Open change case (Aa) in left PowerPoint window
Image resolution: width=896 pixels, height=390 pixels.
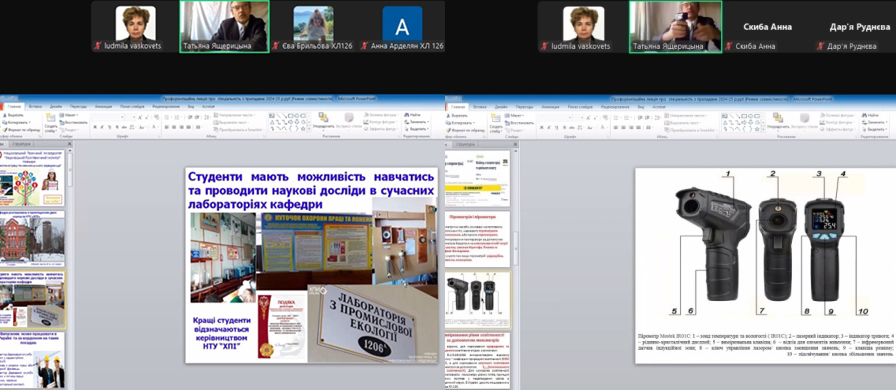pos(141,127)
